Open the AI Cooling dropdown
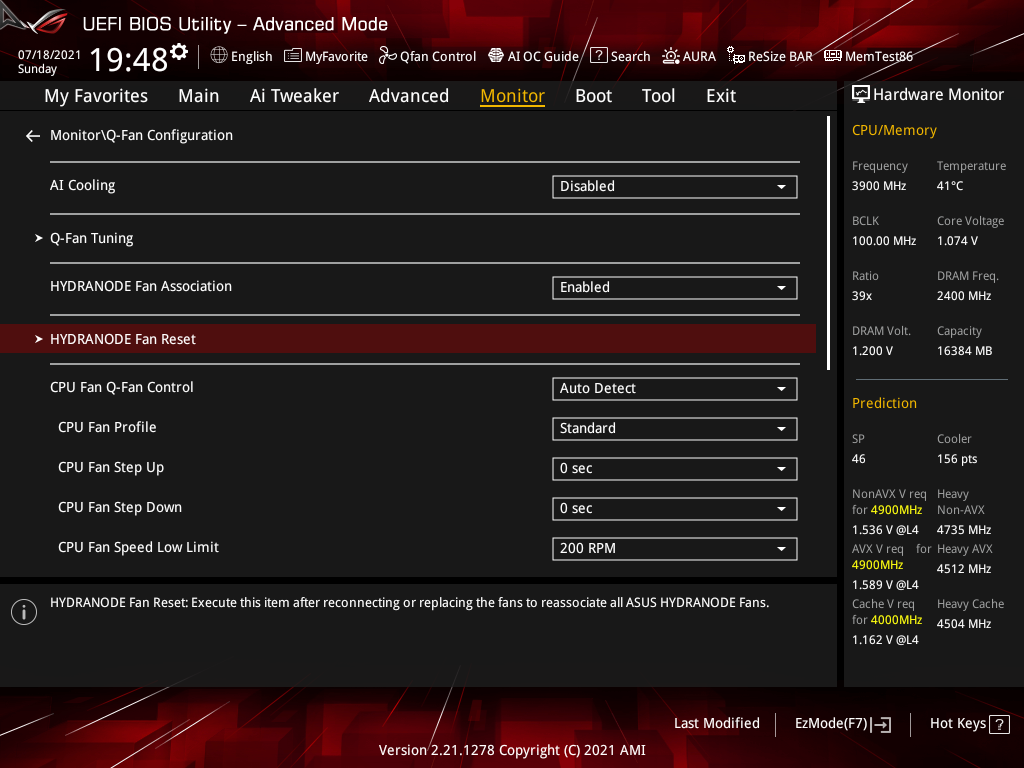 (x=674, y=186)
